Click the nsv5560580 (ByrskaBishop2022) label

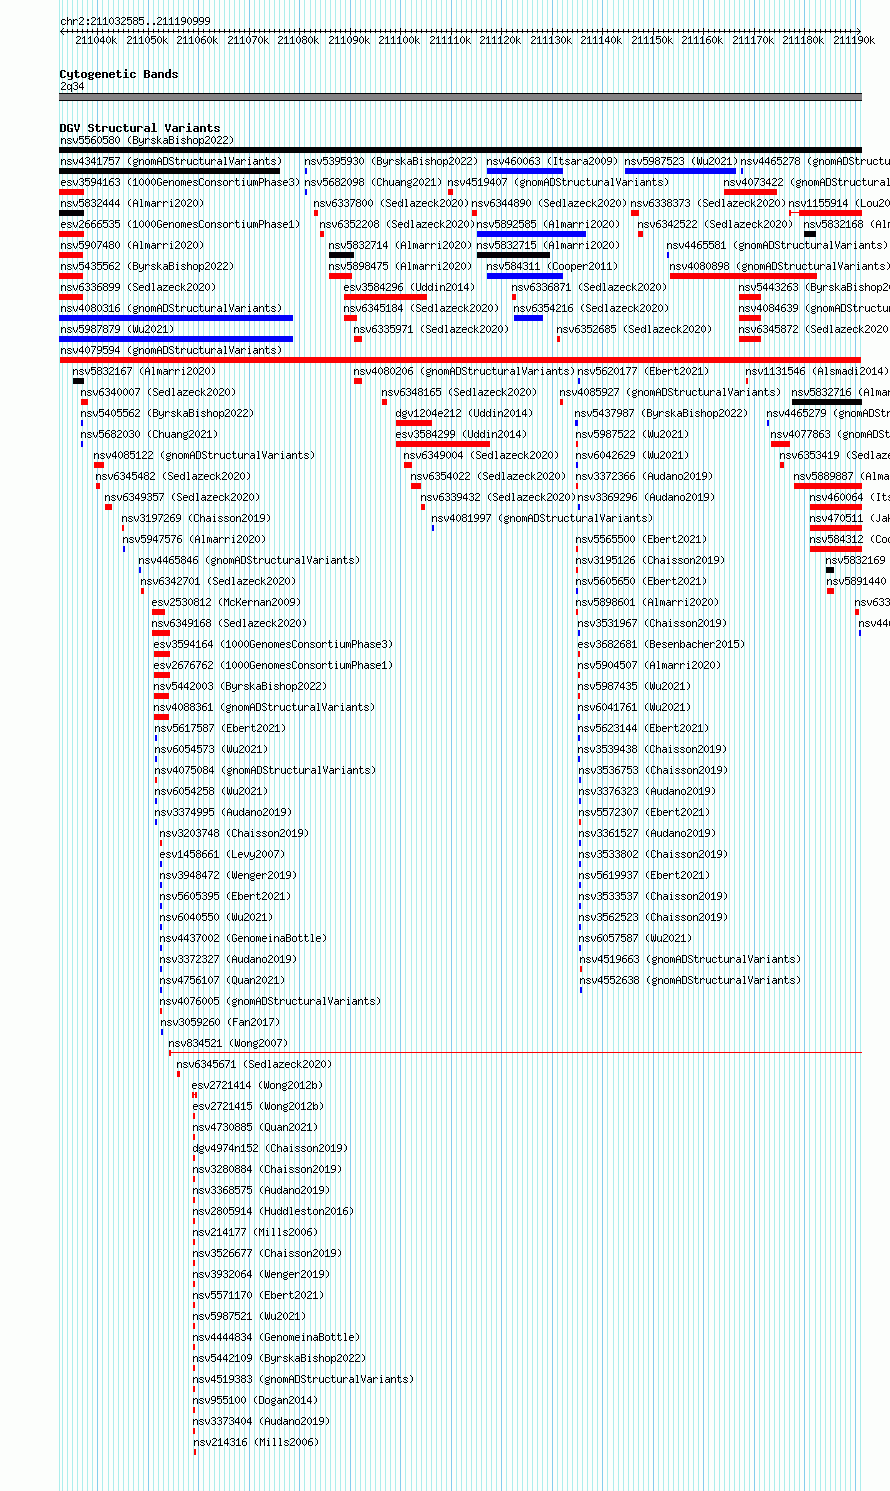click(146, 141)
